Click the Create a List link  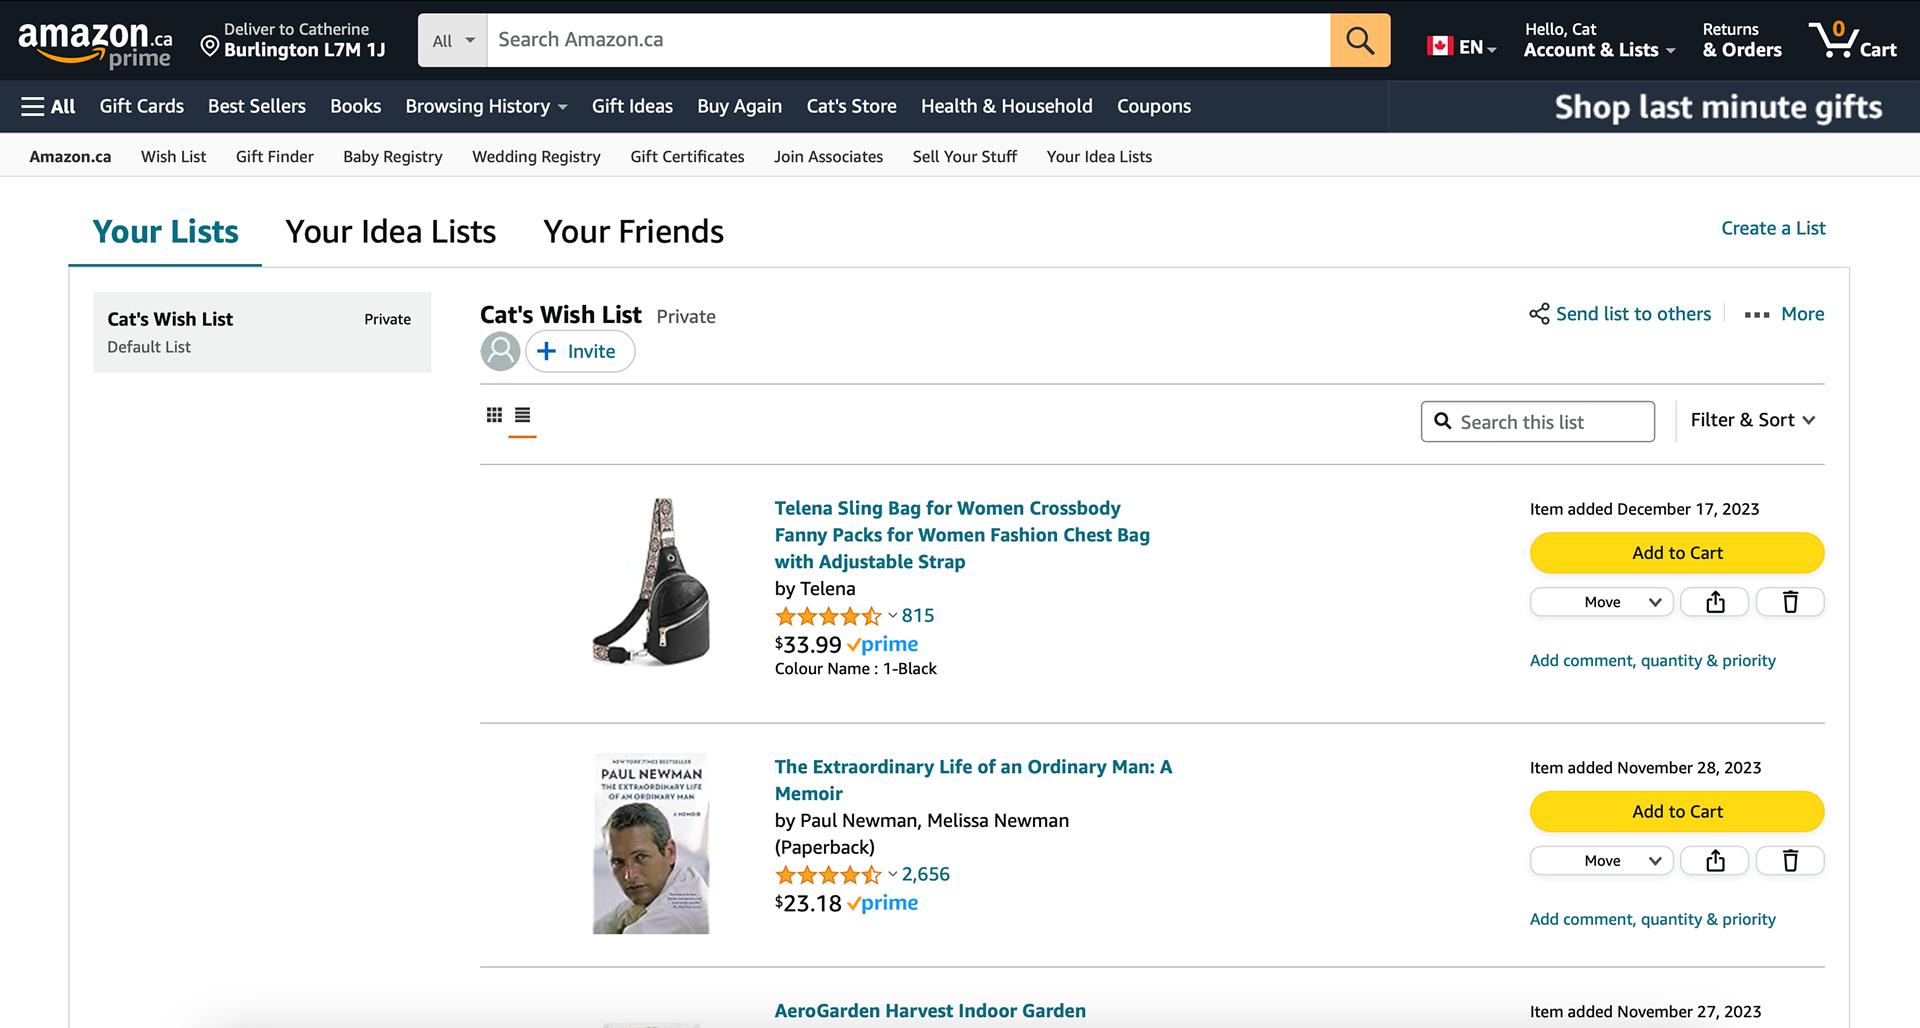1773,228
